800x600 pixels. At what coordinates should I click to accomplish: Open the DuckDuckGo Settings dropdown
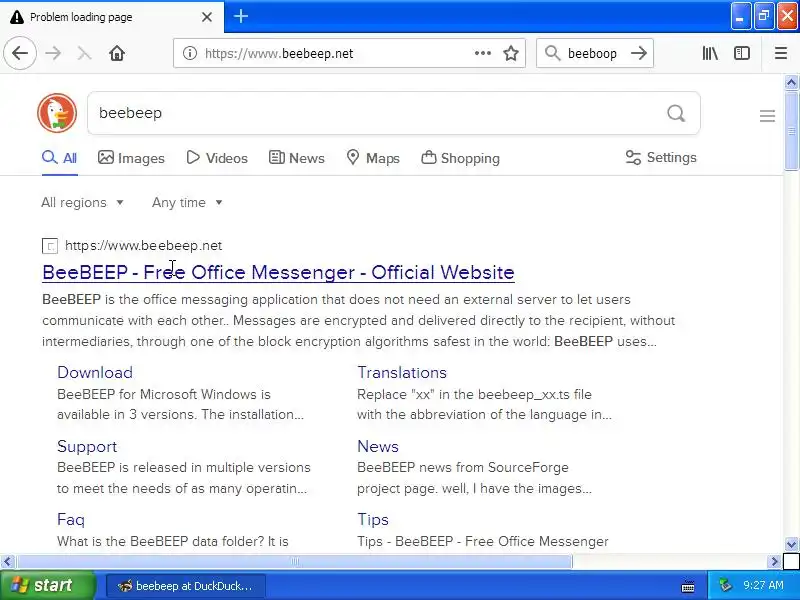click(661, 158)
